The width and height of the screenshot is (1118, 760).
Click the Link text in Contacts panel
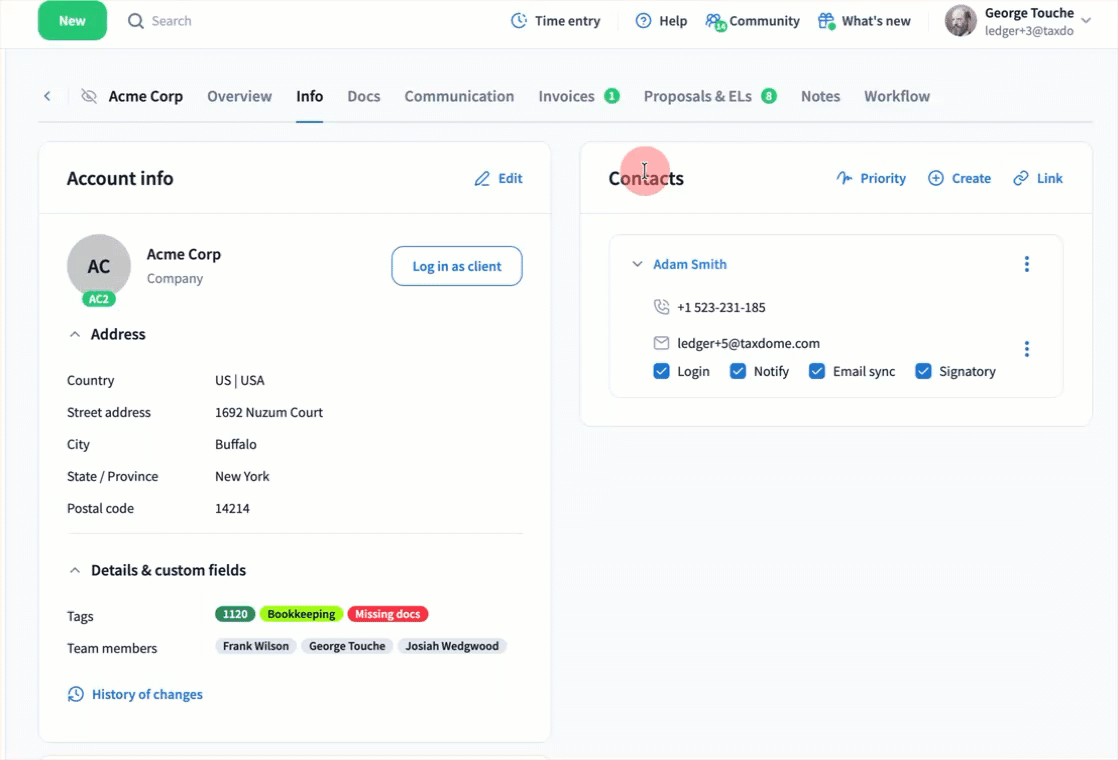(1050, 178)
